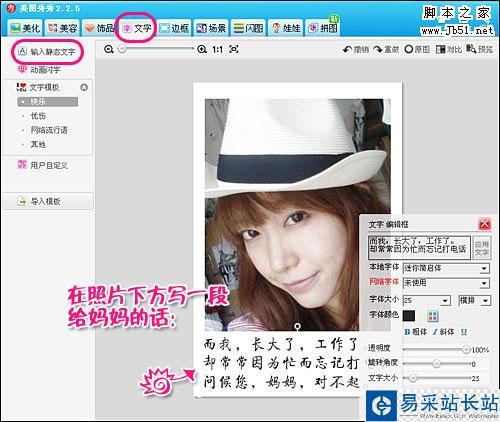Adjust the 旋转角度 slider

pyautogui.click(x=436, y=364)
